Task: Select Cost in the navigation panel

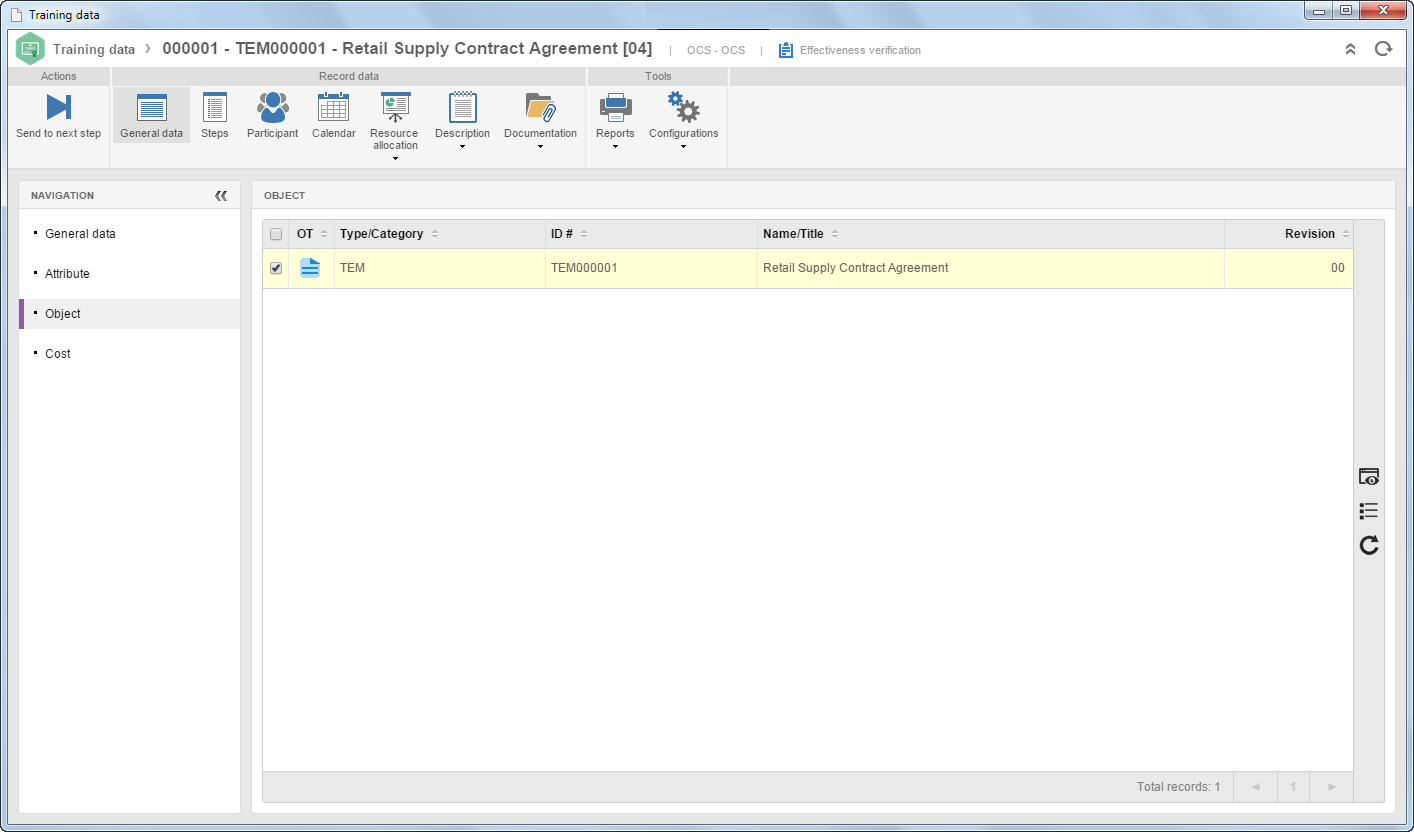Action: (58, 354)
